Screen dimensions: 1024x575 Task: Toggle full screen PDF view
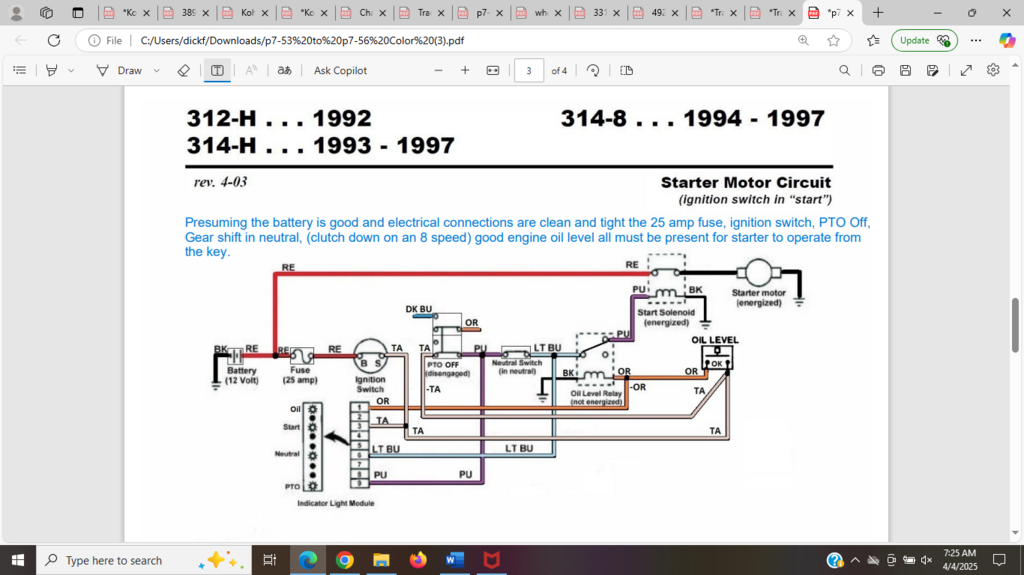click(966, 70)
